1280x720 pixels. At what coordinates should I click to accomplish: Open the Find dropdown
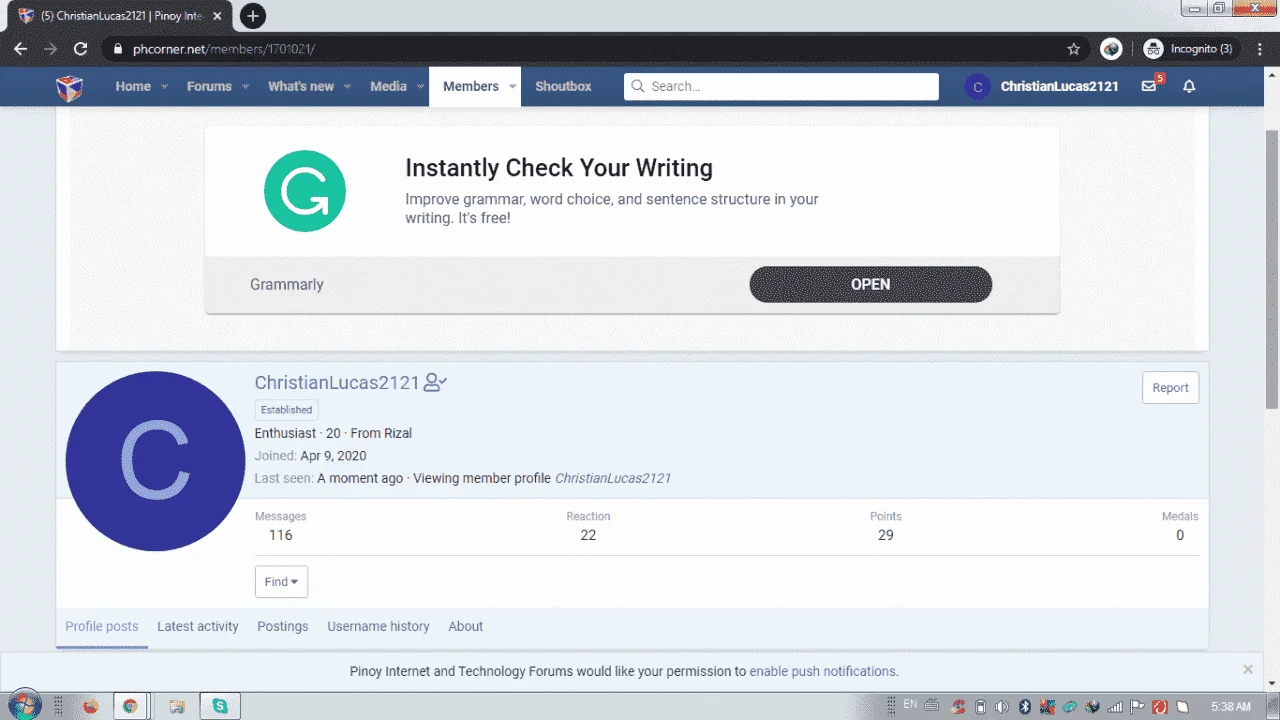point(281,582)
